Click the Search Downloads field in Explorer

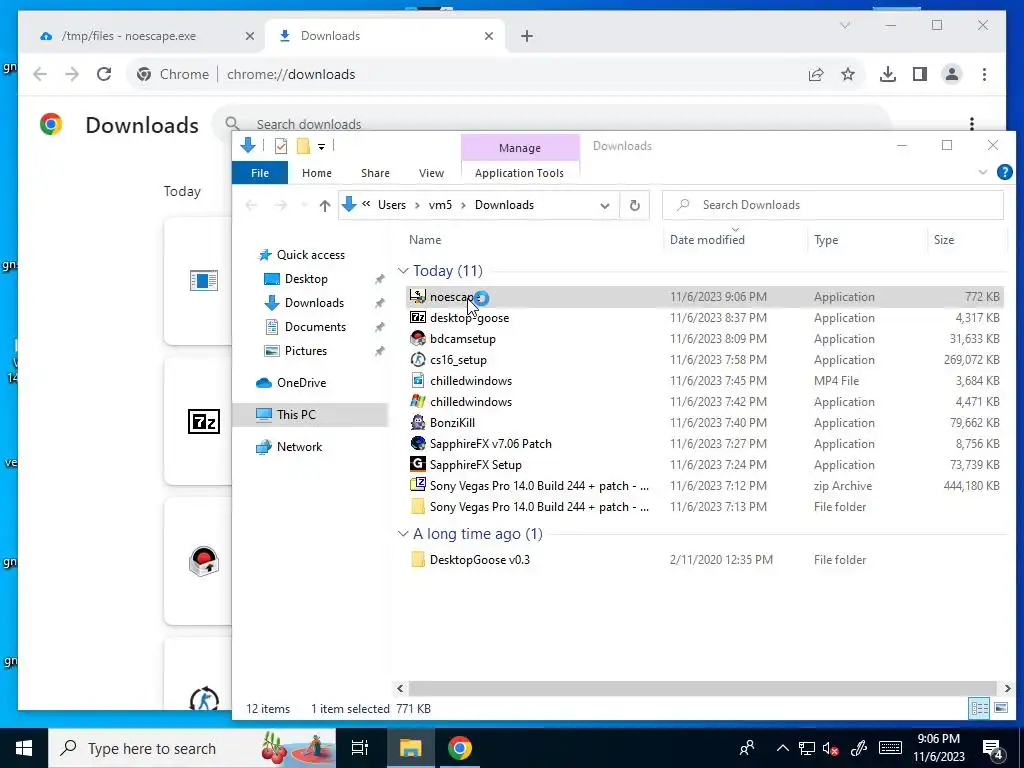tap(833, 205)
